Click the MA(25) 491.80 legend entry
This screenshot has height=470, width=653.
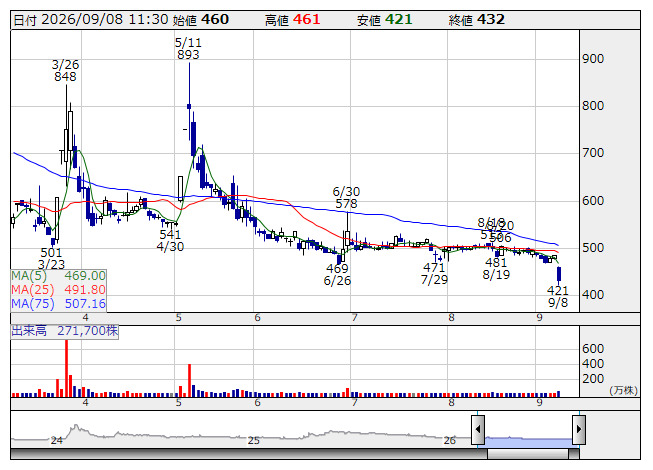pos(58,290)
